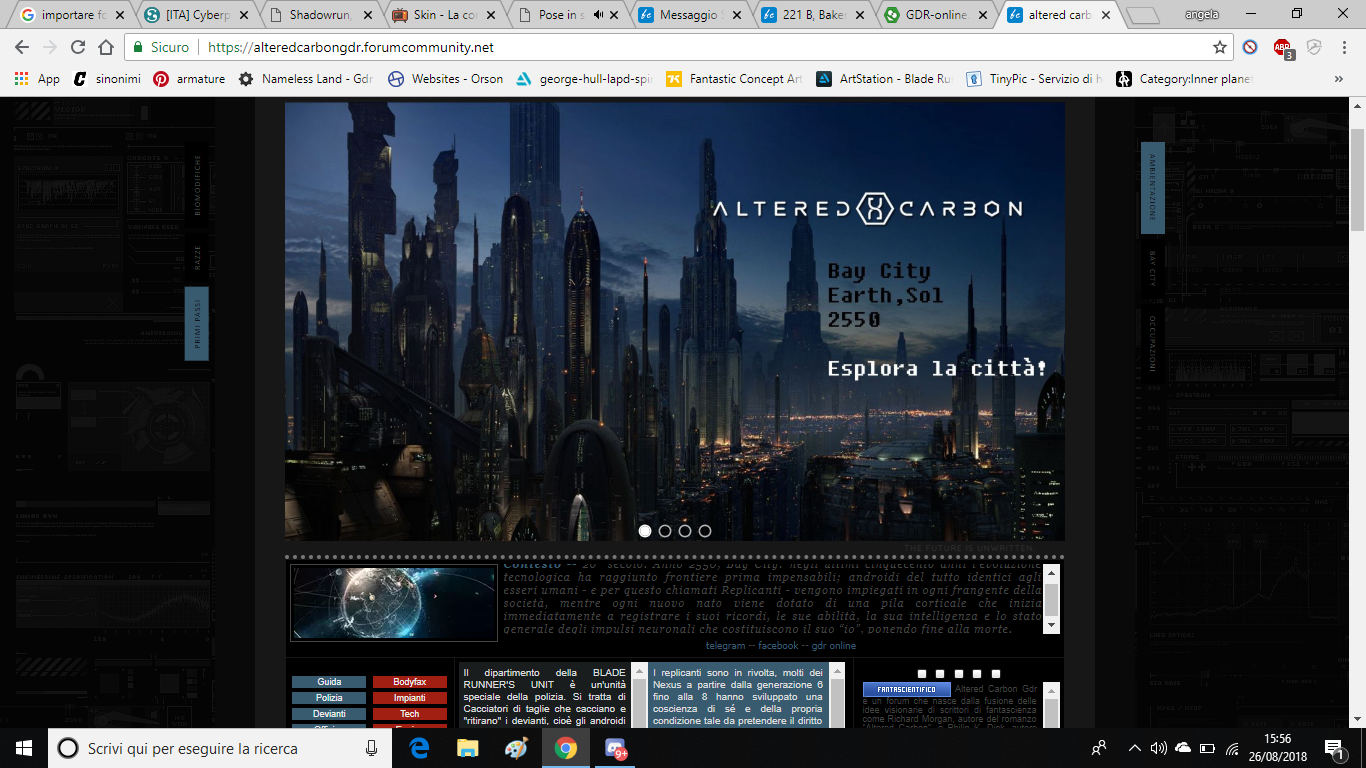Open the Windows Start menu
The image size is (1366, 768).
click(24, 748)
